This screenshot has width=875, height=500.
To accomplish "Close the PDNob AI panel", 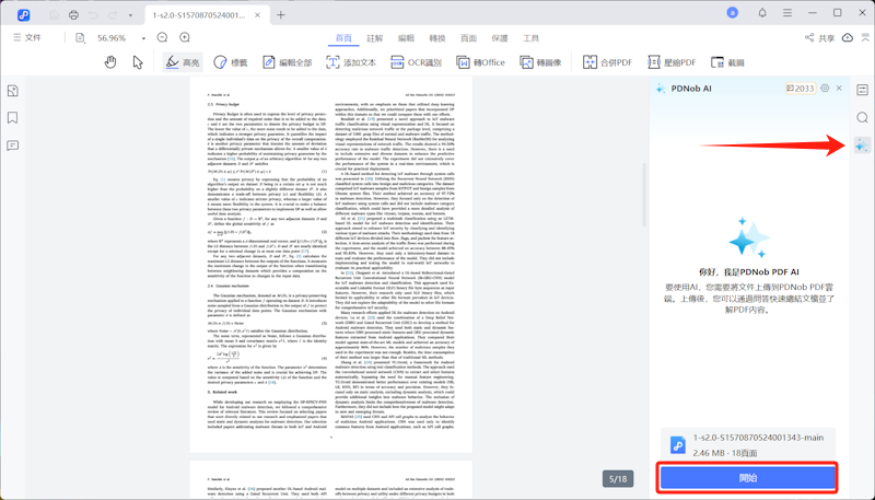I will pyautogui.click(x=839, y=88).
